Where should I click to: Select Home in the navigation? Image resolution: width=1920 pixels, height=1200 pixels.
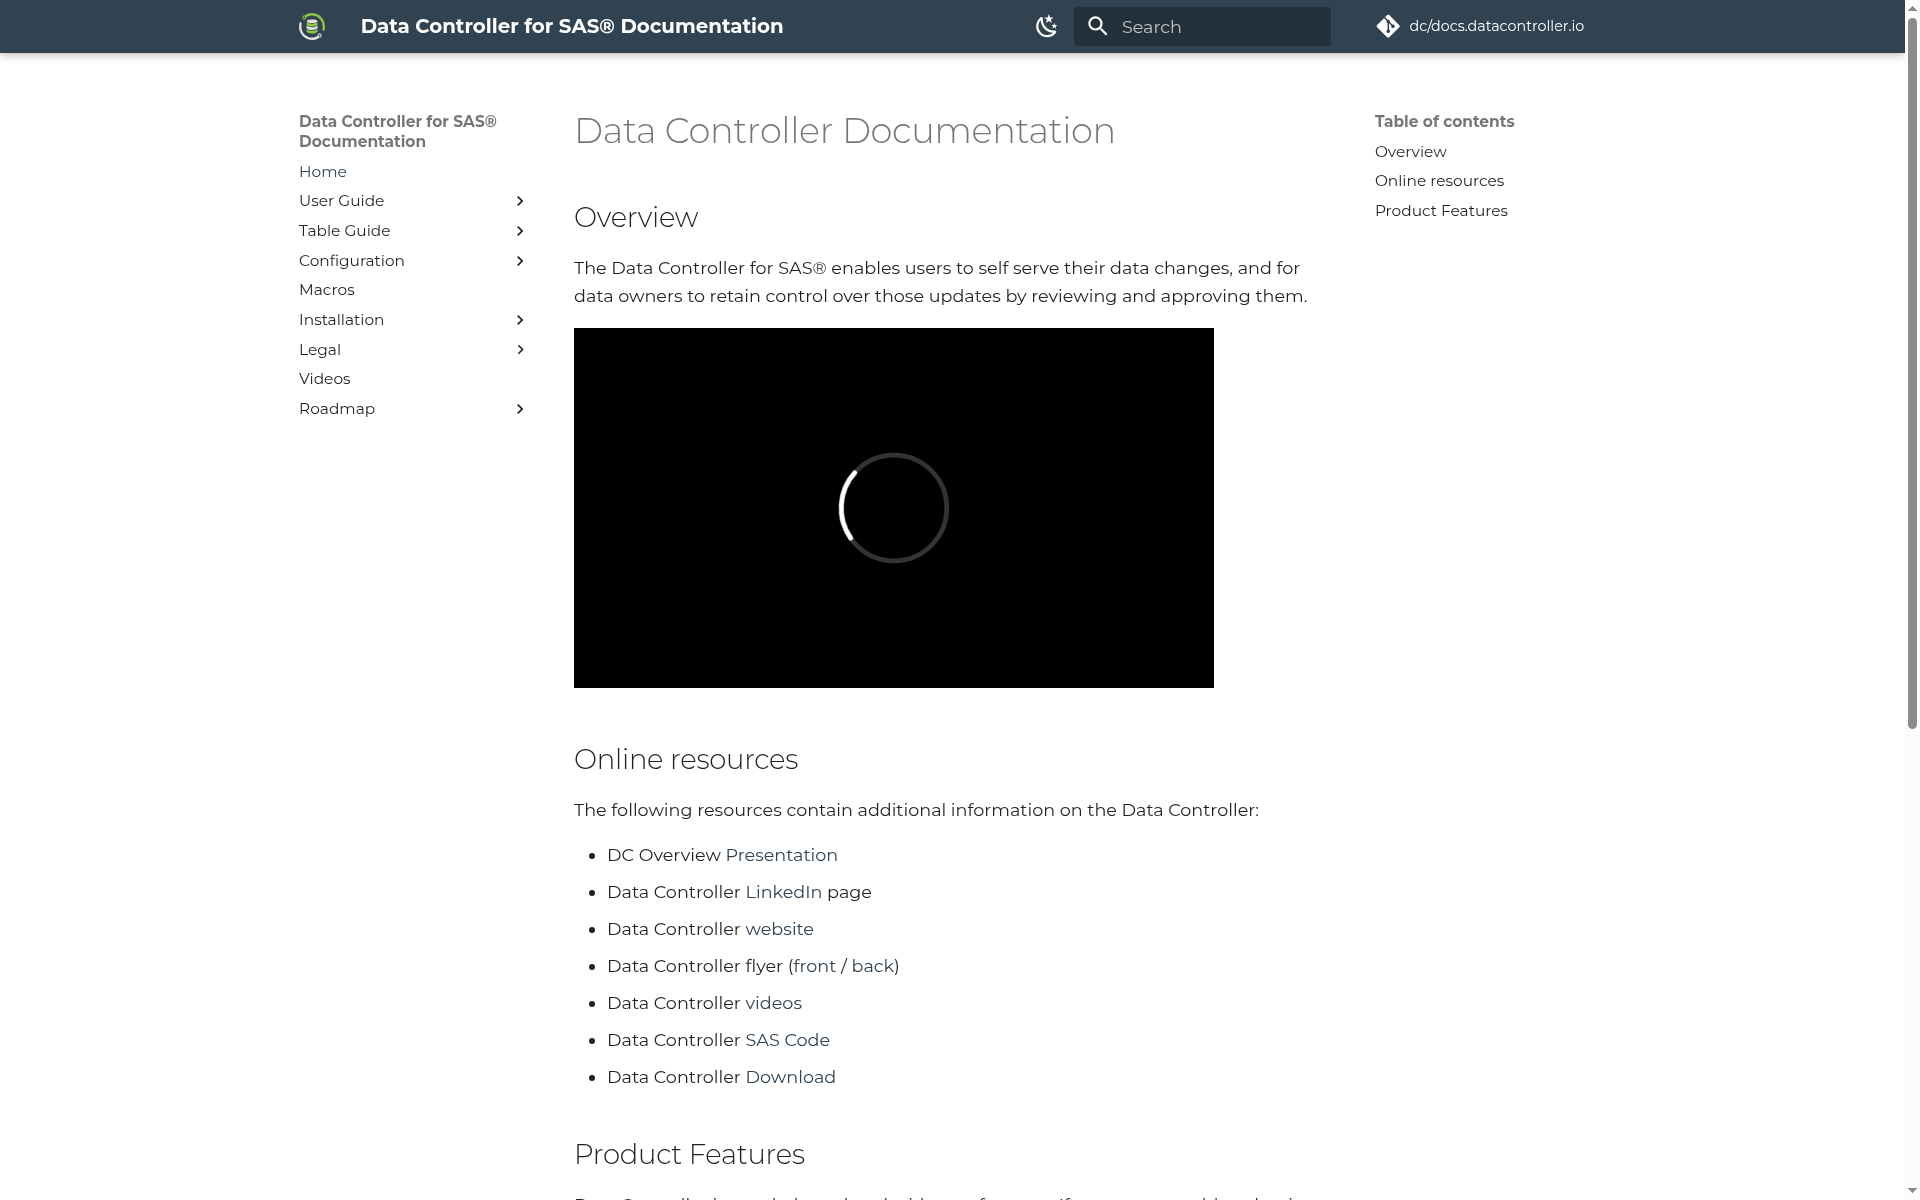[322, 172]
